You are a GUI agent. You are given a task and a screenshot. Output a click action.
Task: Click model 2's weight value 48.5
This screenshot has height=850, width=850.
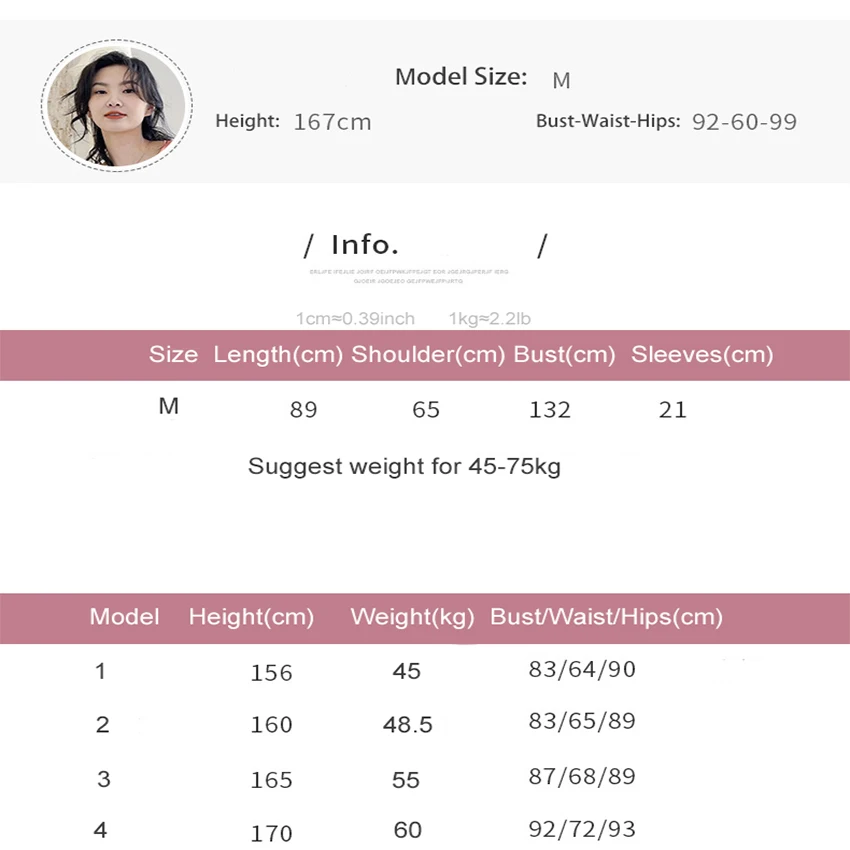point(407,725)
